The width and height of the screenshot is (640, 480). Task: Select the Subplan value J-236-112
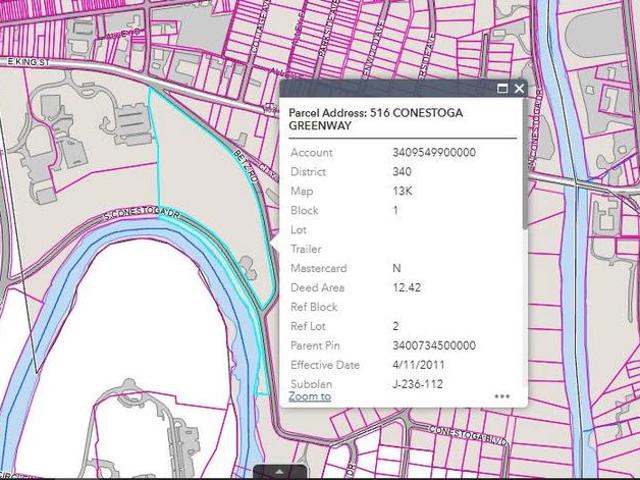417,384
